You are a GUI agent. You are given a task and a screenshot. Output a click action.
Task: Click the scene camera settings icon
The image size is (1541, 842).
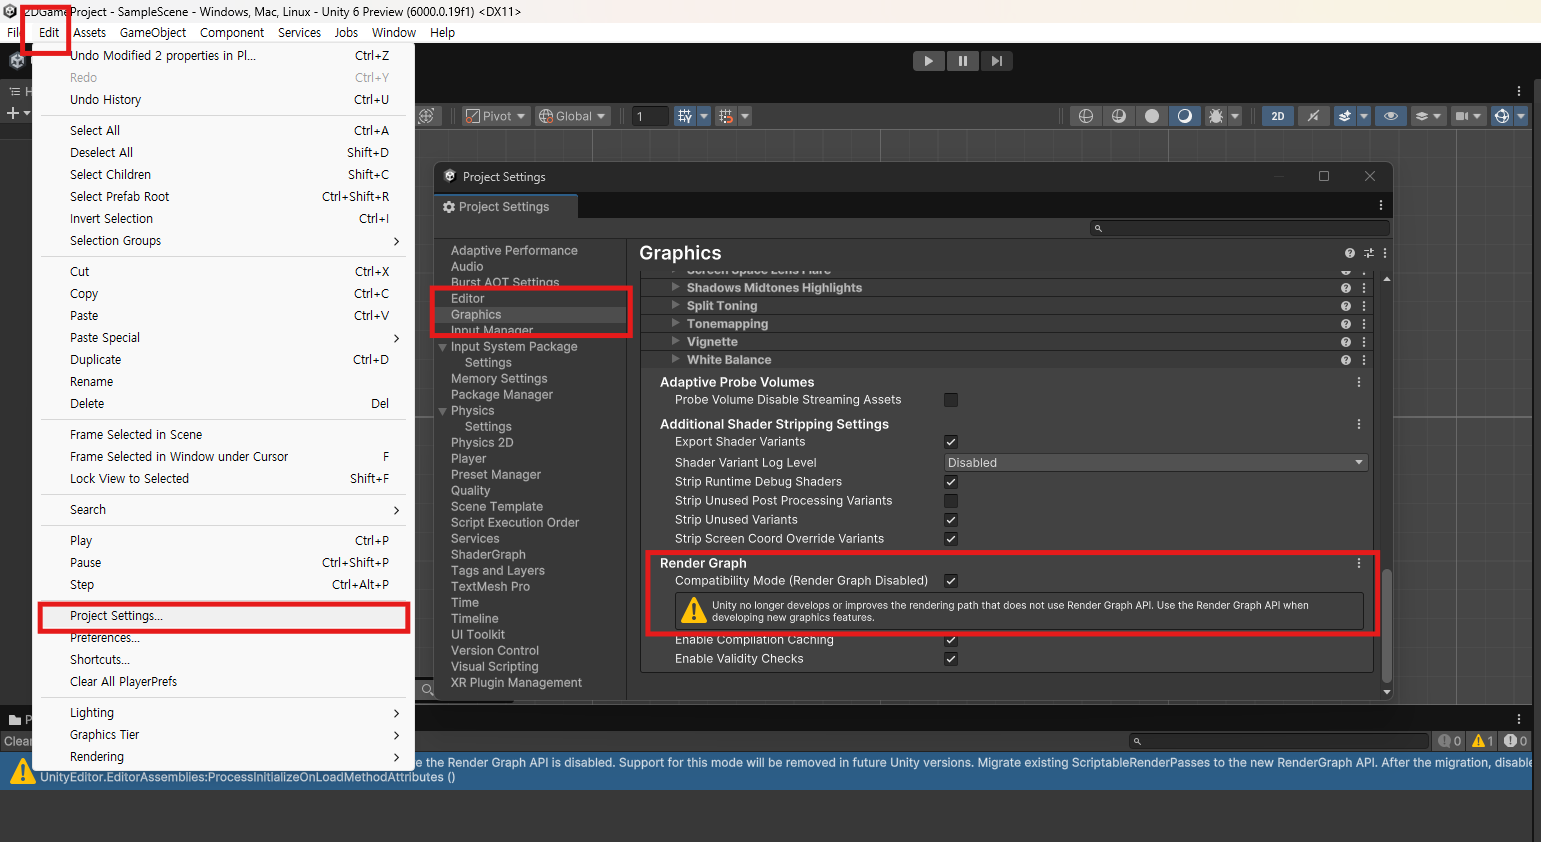coord(1462,116)
